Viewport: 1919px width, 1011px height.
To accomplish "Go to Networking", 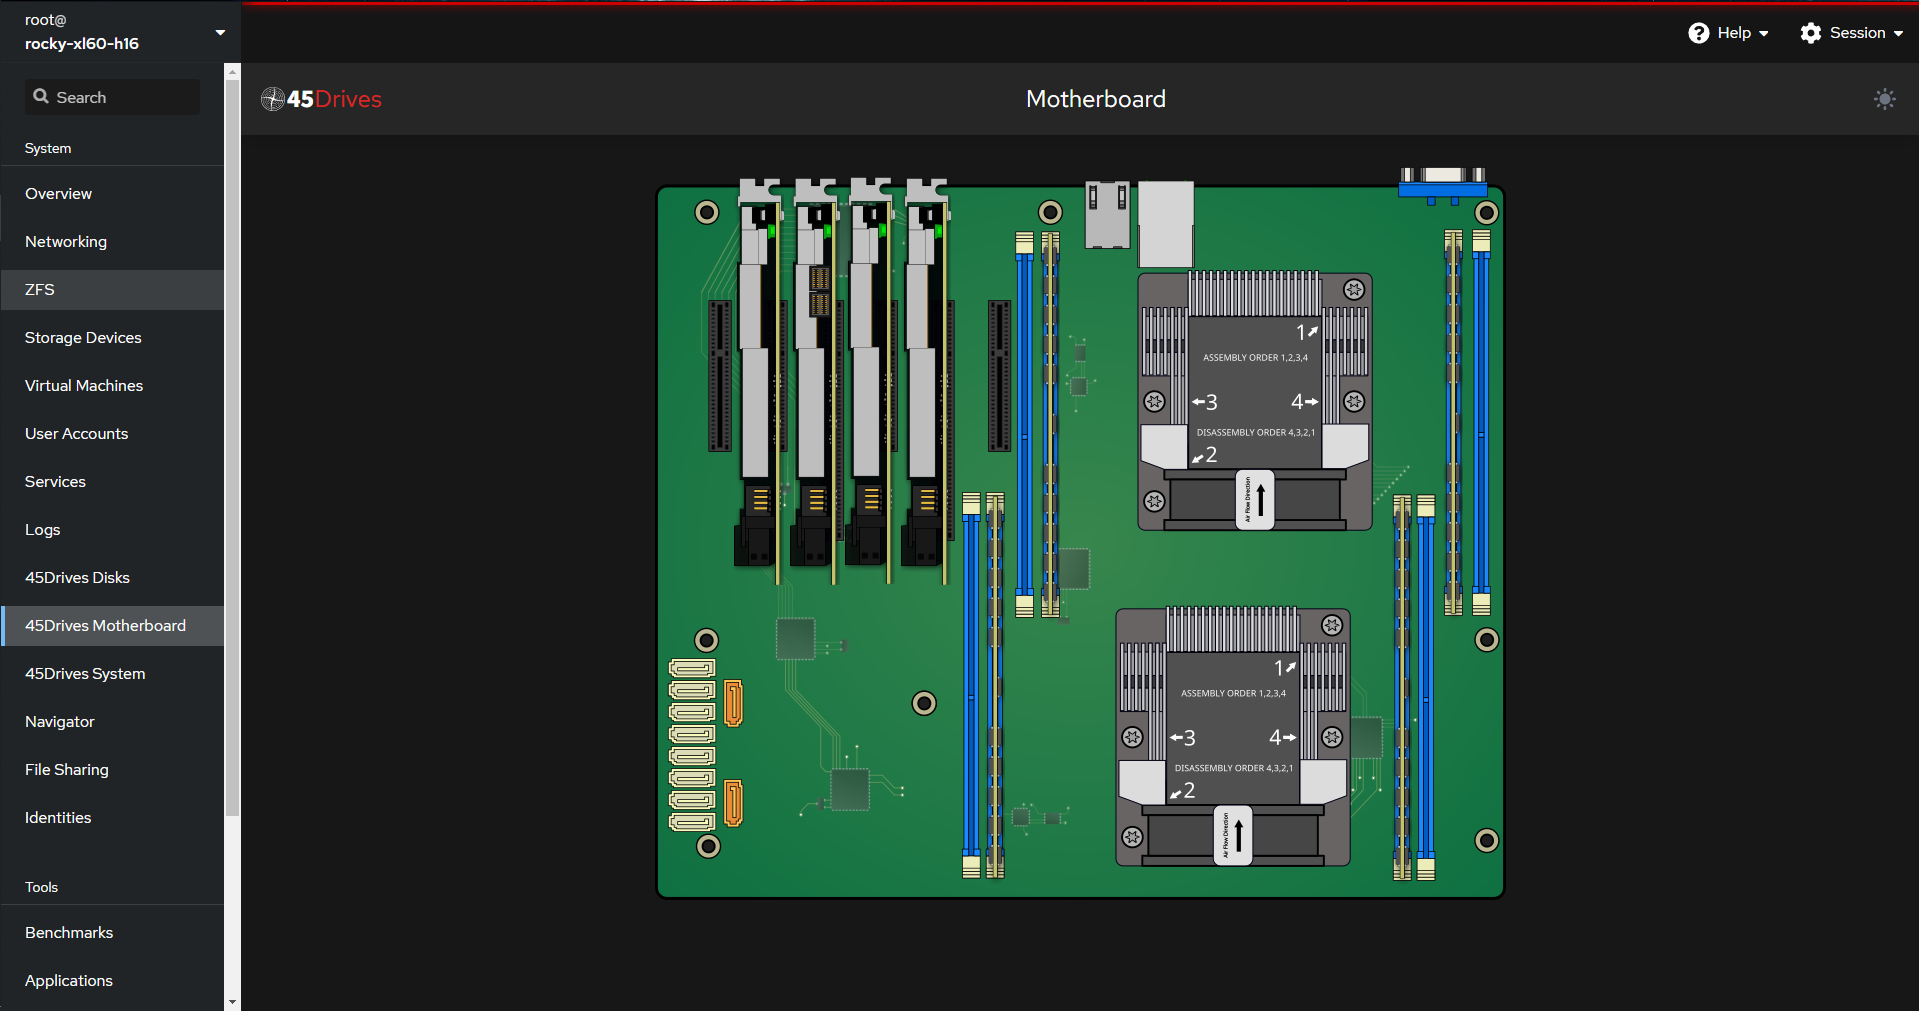I will (x=112, y=242).
